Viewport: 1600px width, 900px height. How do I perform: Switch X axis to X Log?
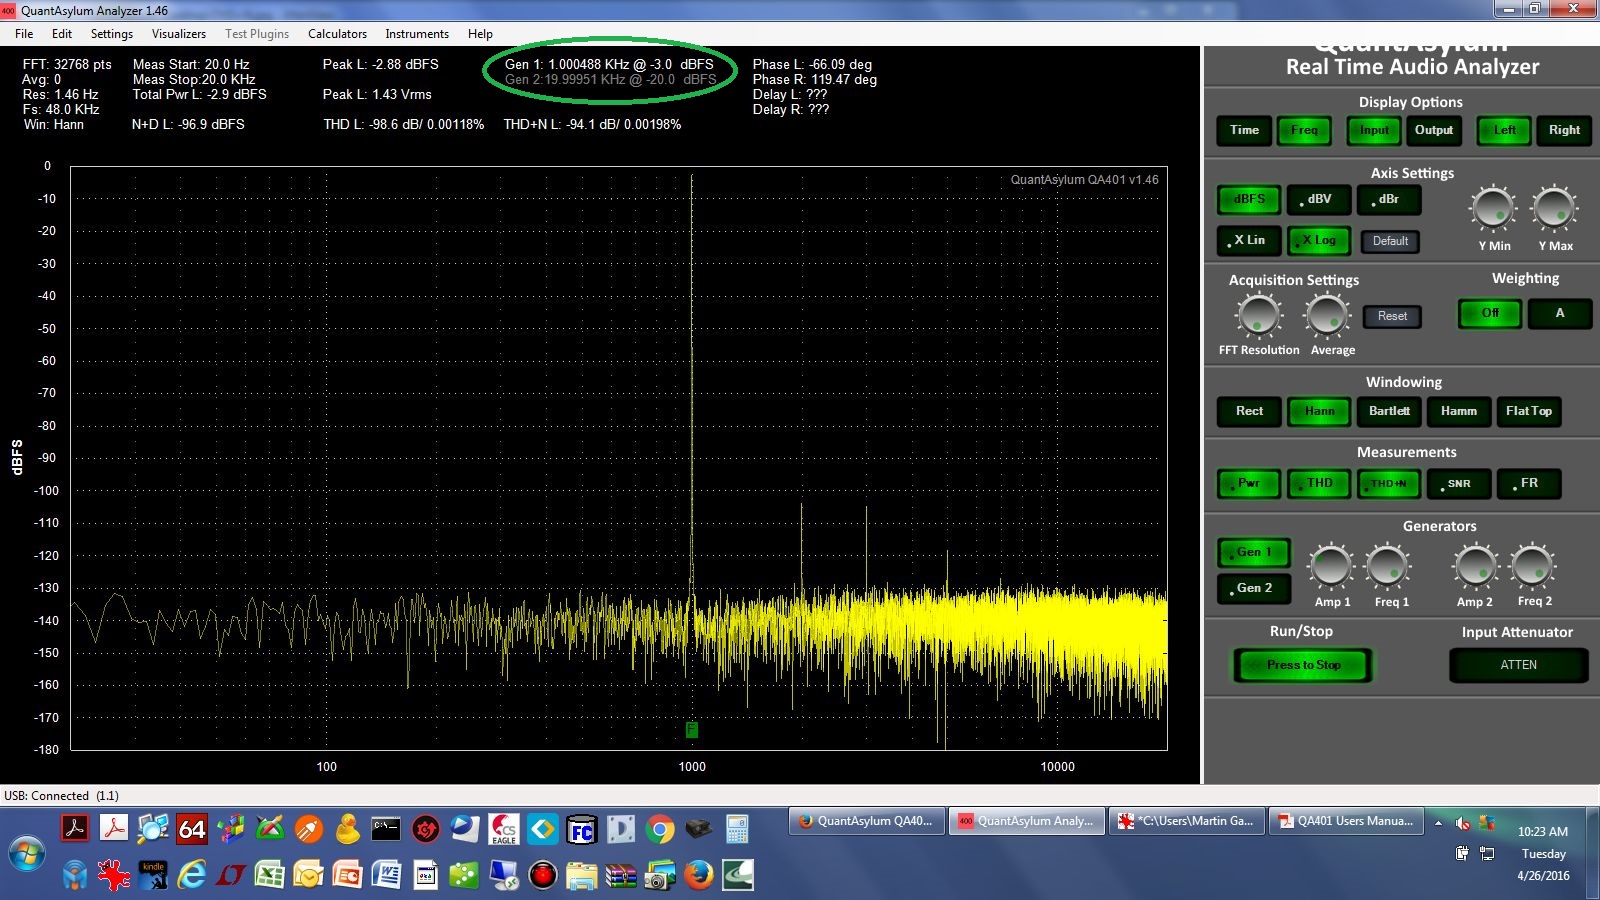pos(1319,240)
